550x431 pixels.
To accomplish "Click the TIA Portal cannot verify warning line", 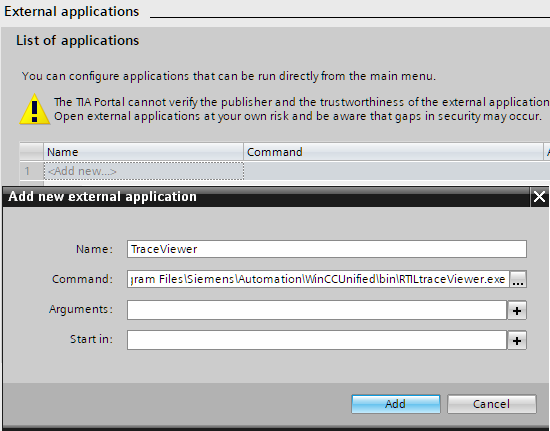I will pos(302,102).
